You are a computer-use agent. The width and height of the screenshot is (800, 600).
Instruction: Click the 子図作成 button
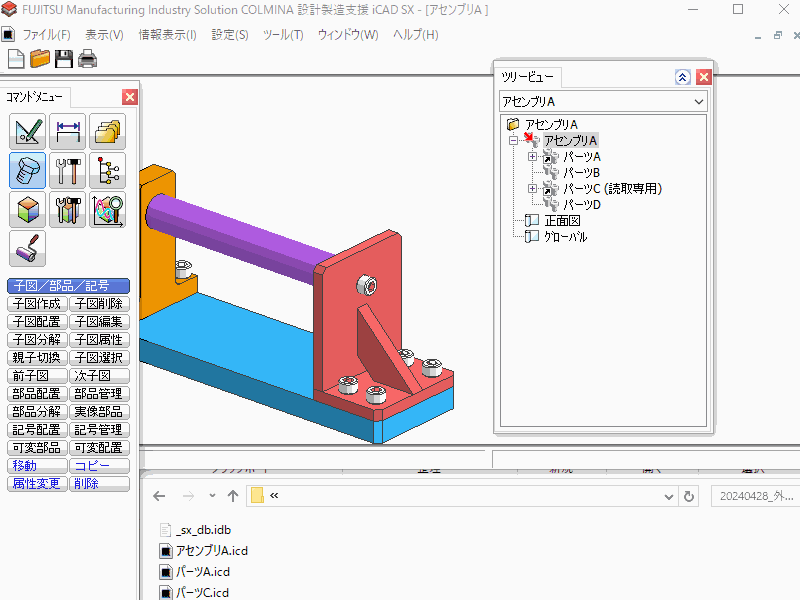pos(37,304)
